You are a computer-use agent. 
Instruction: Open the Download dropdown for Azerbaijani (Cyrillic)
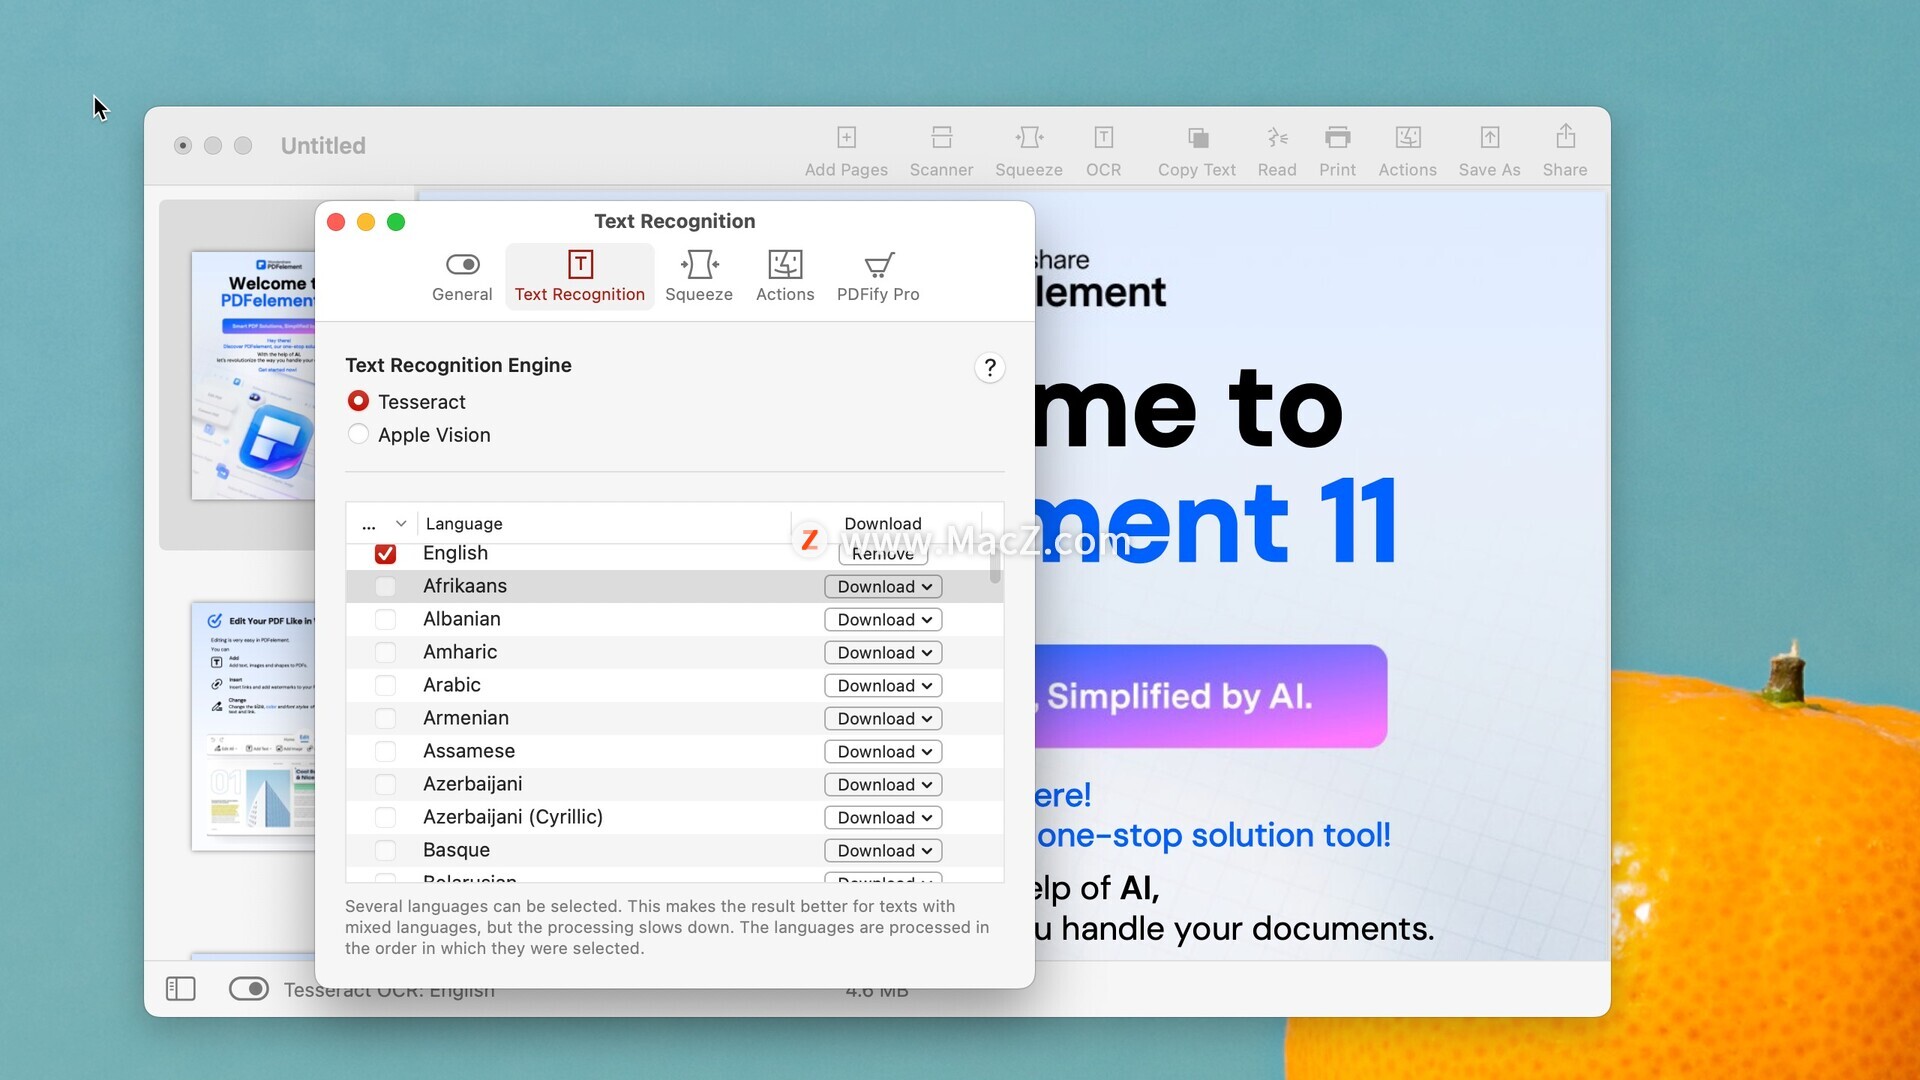coord(883,817)
